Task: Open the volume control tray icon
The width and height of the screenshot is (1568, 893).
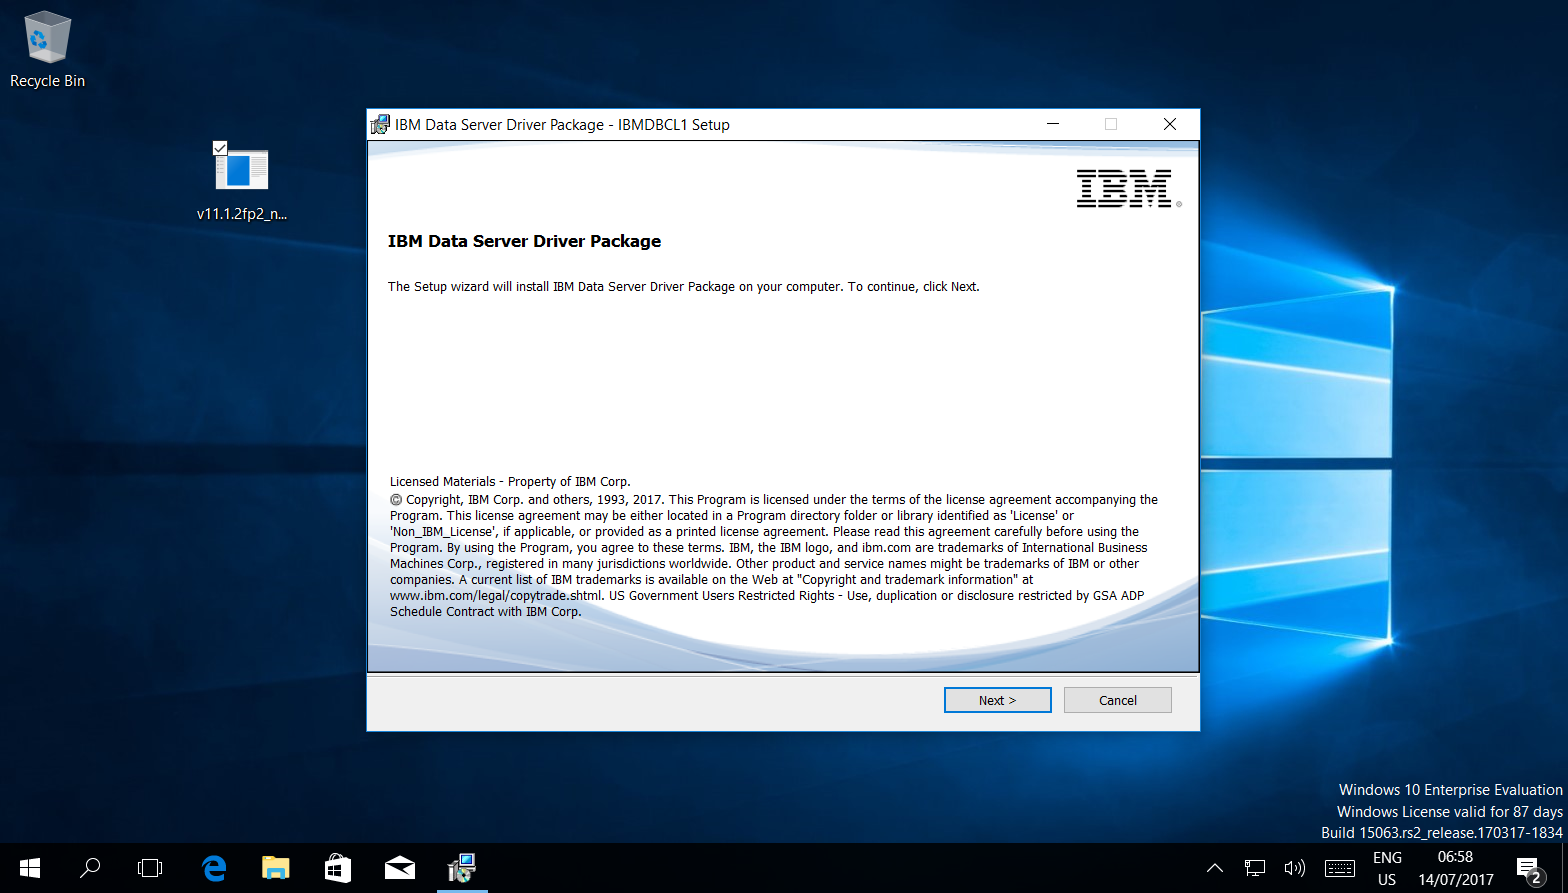Action: pos(1295,868)
